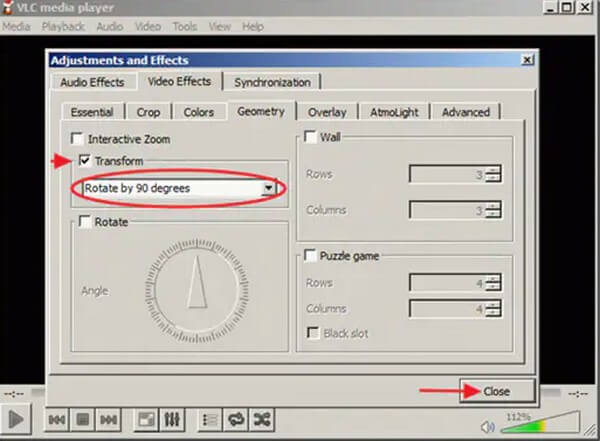Toggle fullscreen video button
Viewport: 600px width, 441px height.
click(146, 420)
